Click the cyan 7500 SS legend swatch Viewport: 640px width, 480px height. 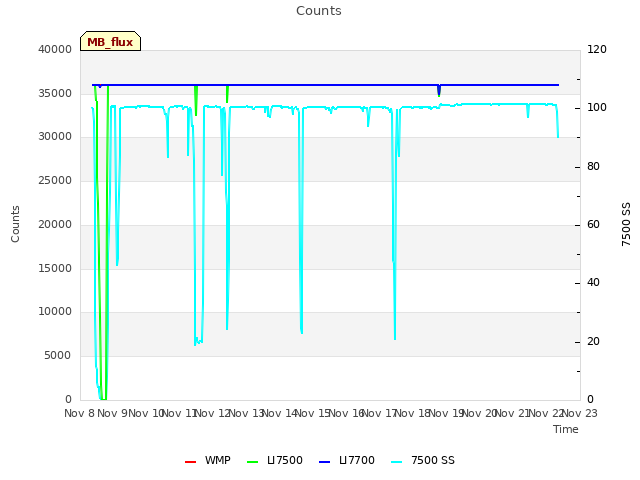point(397,462)
